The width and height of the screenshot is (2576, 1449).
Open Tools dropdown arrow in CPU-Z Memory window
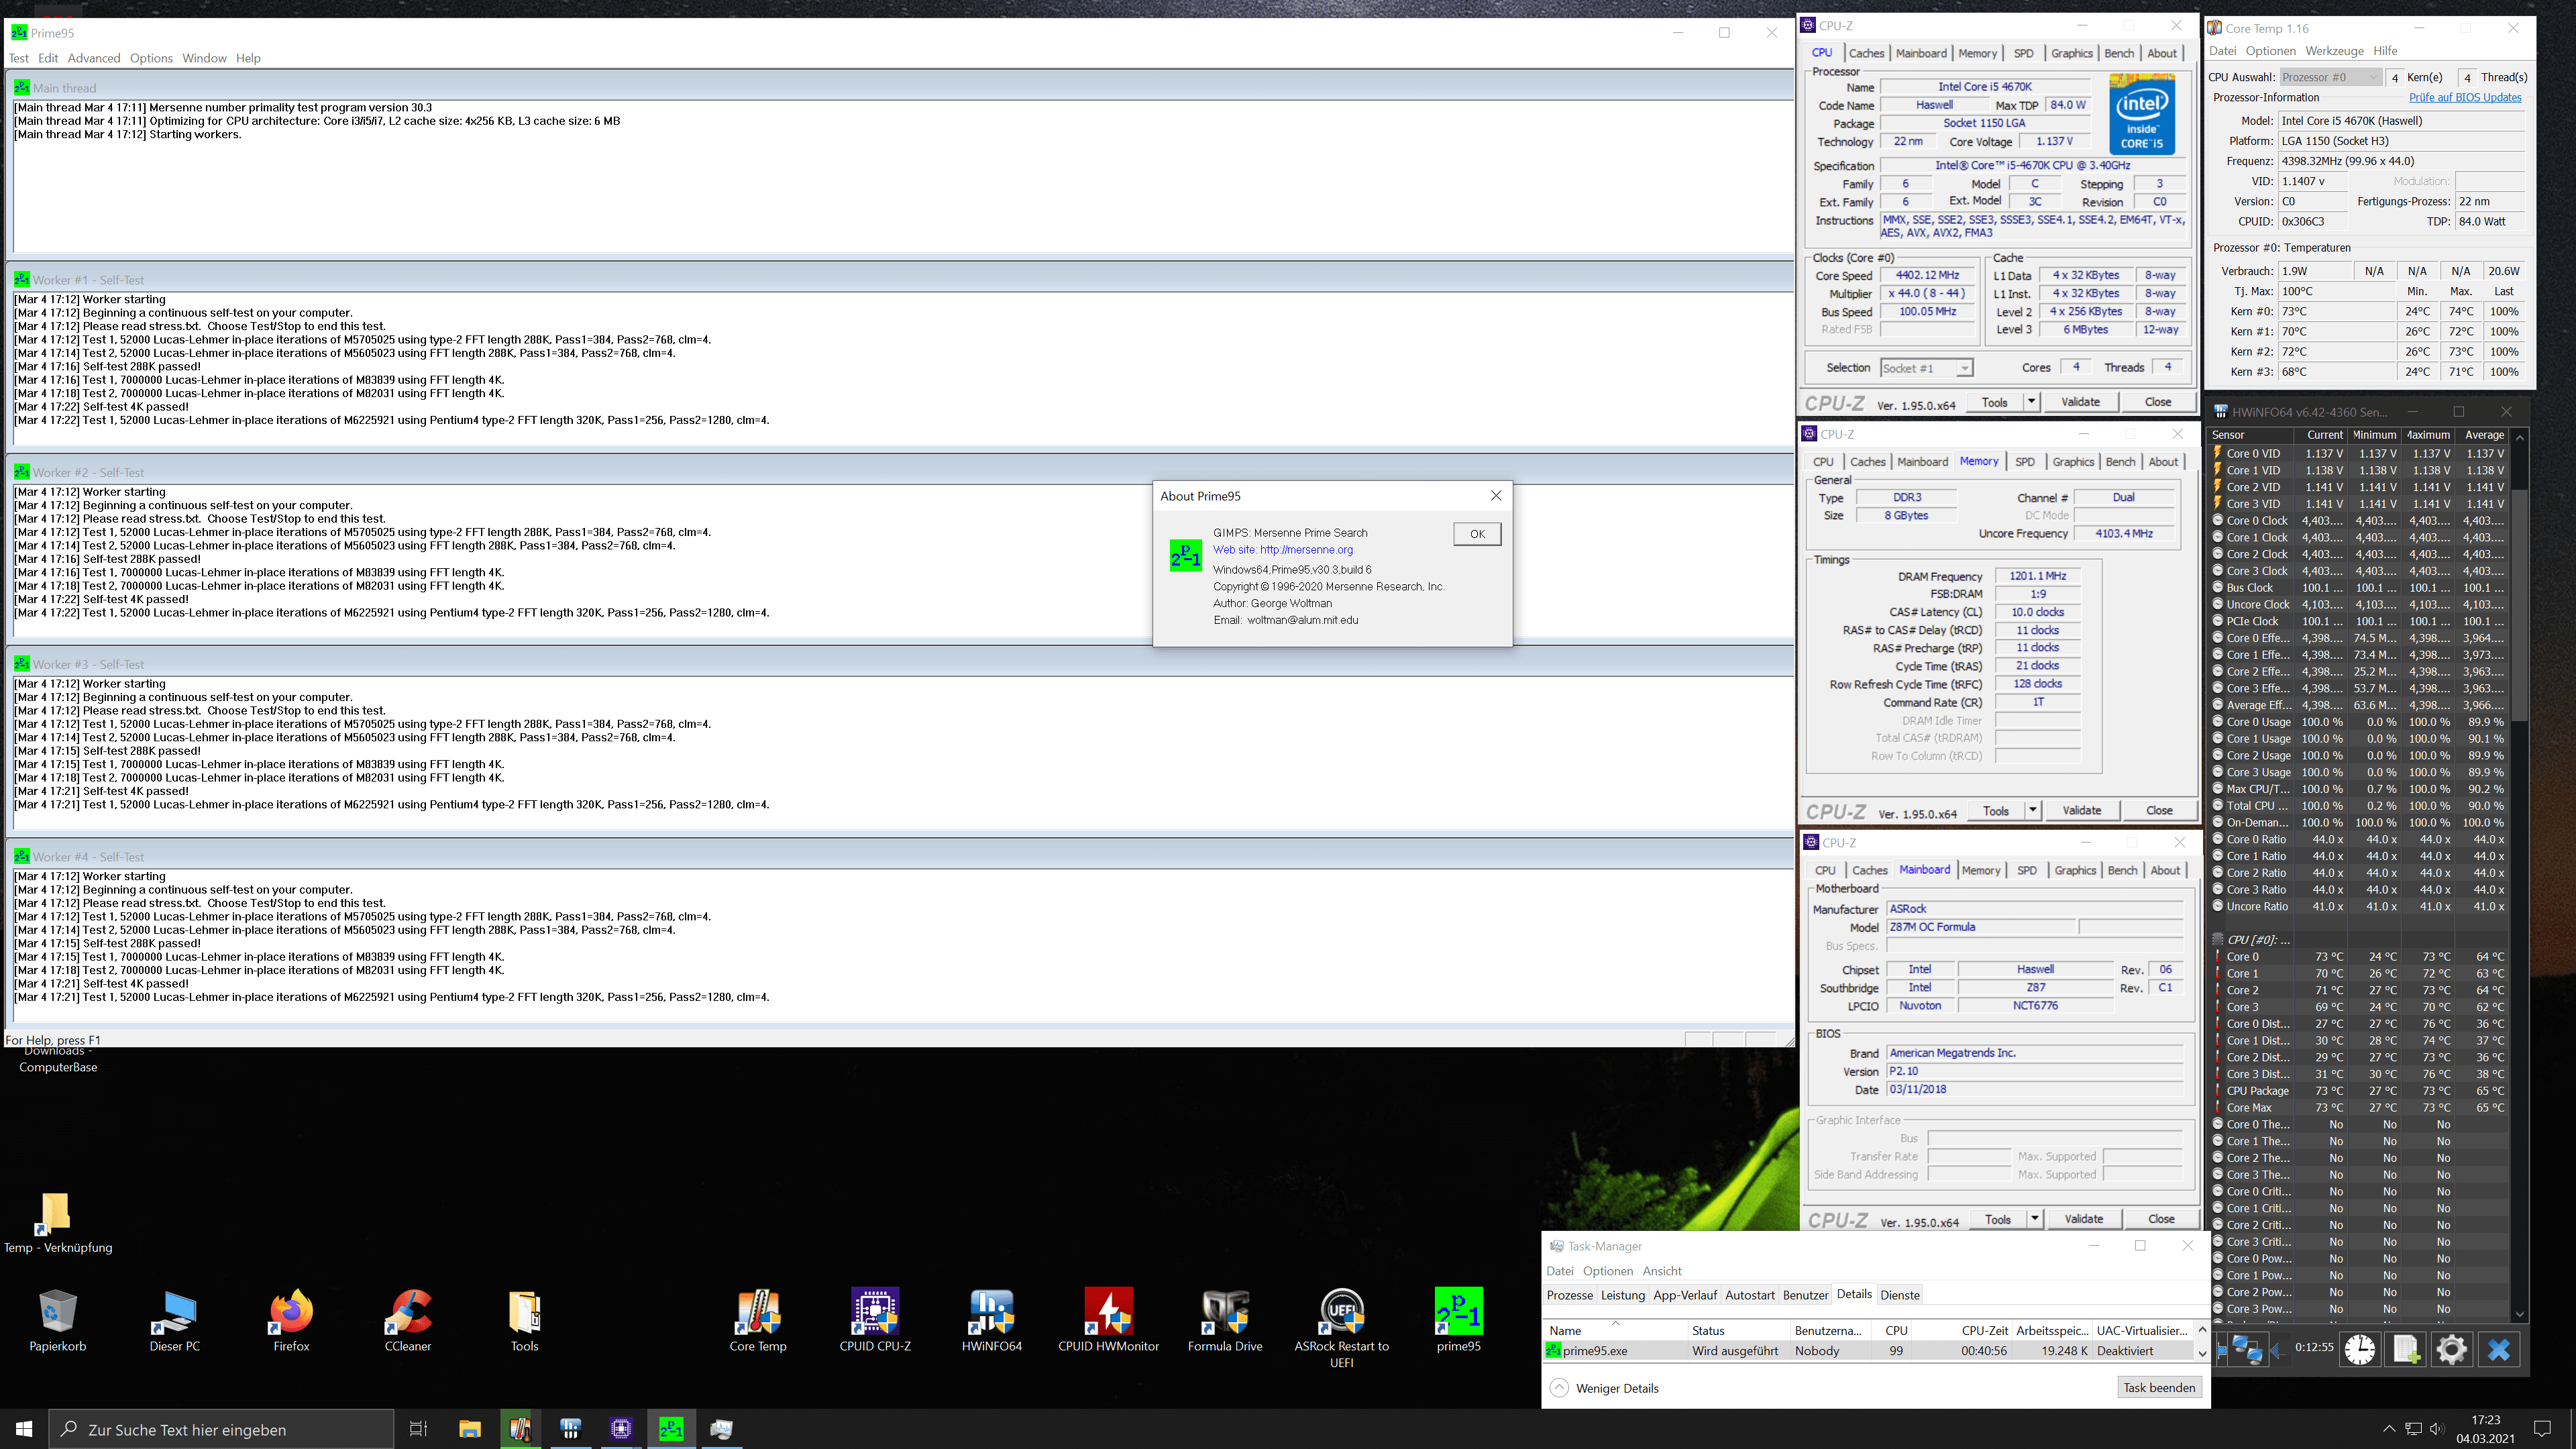pyautogui.click(x=2033, y=811)
